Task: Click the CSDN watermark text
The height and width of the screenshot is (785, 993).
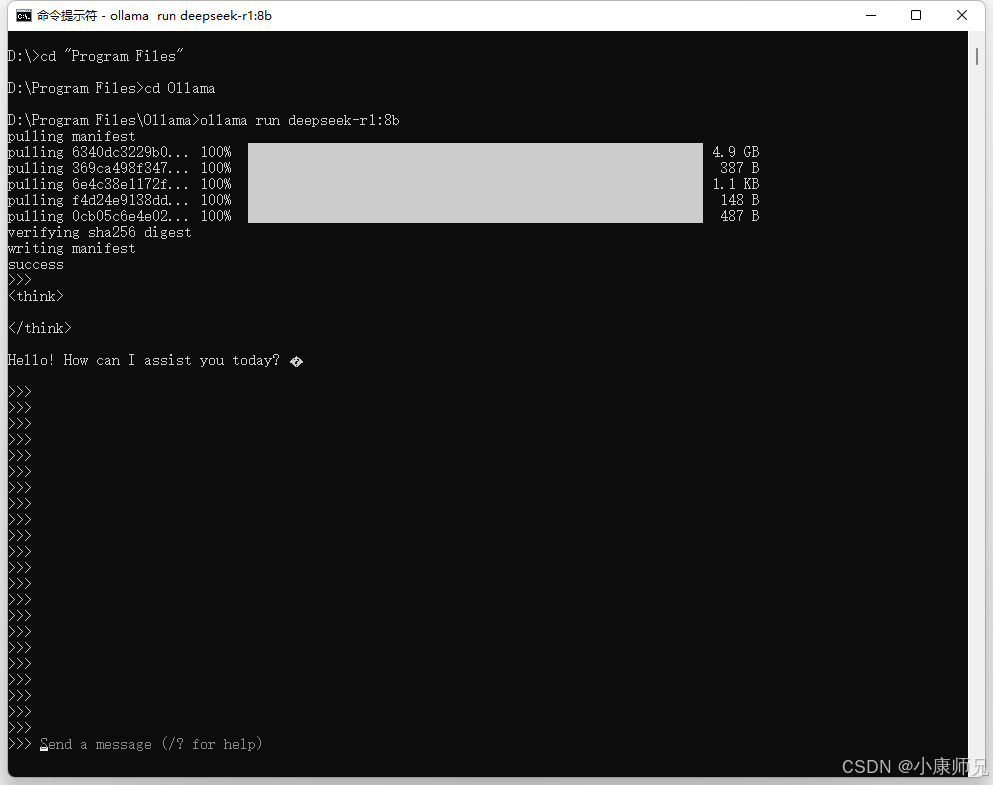Action: 910,766
